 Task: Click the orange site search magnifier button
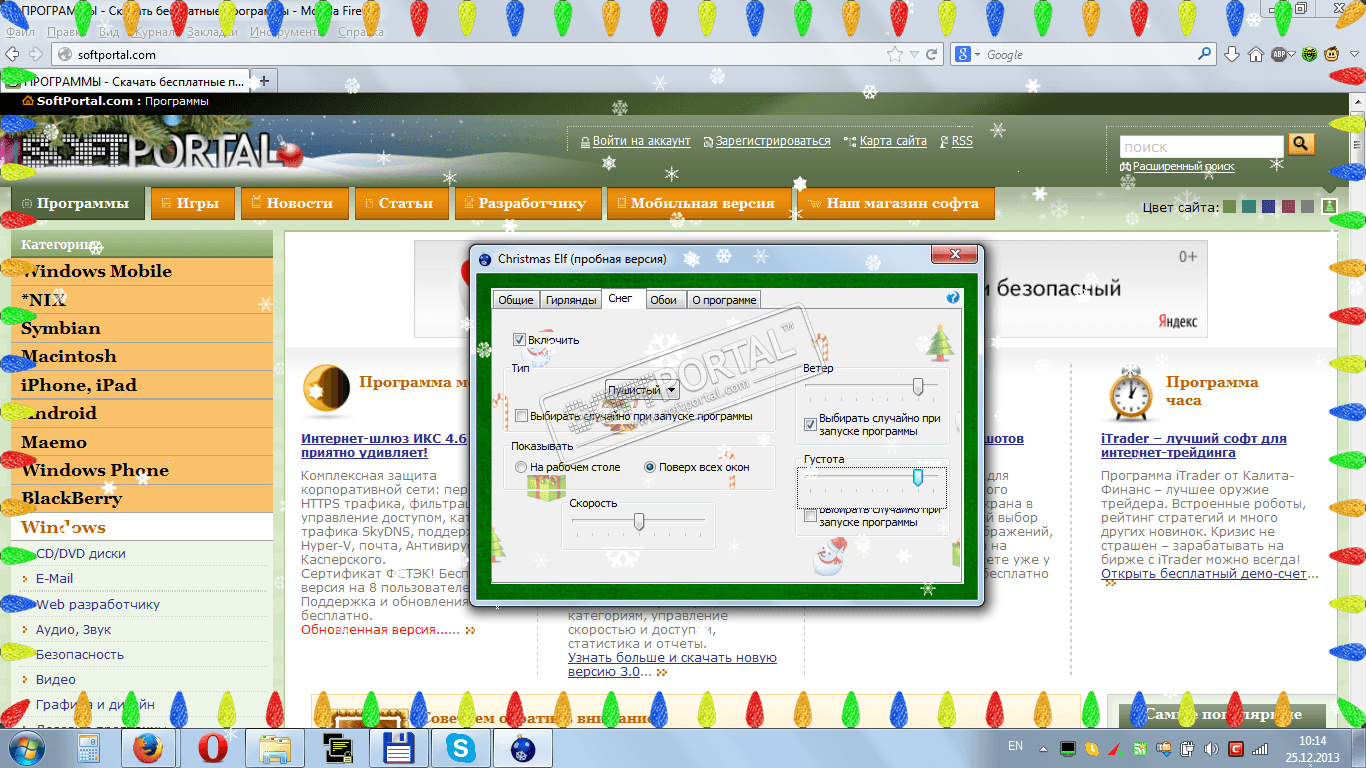pyautogui.click(x=1300, y=145)
